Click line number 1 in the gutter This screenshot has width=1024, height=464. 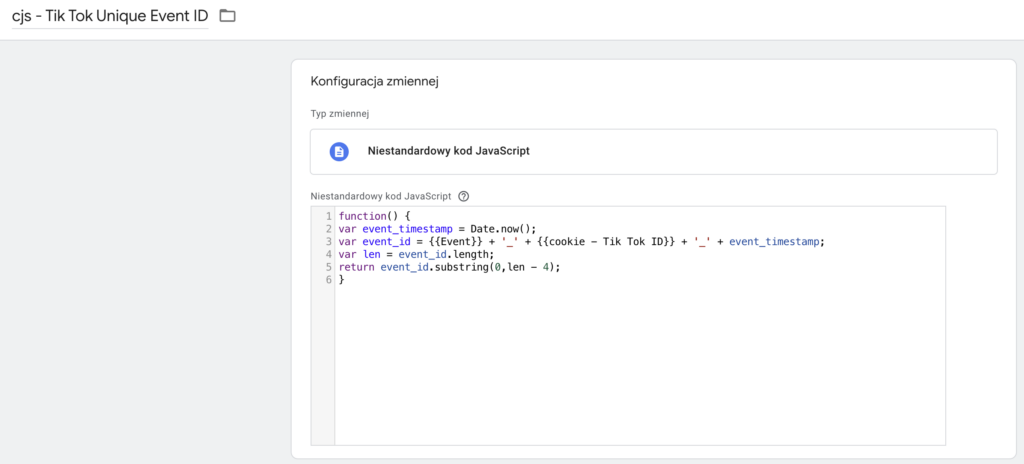point(328,216)
